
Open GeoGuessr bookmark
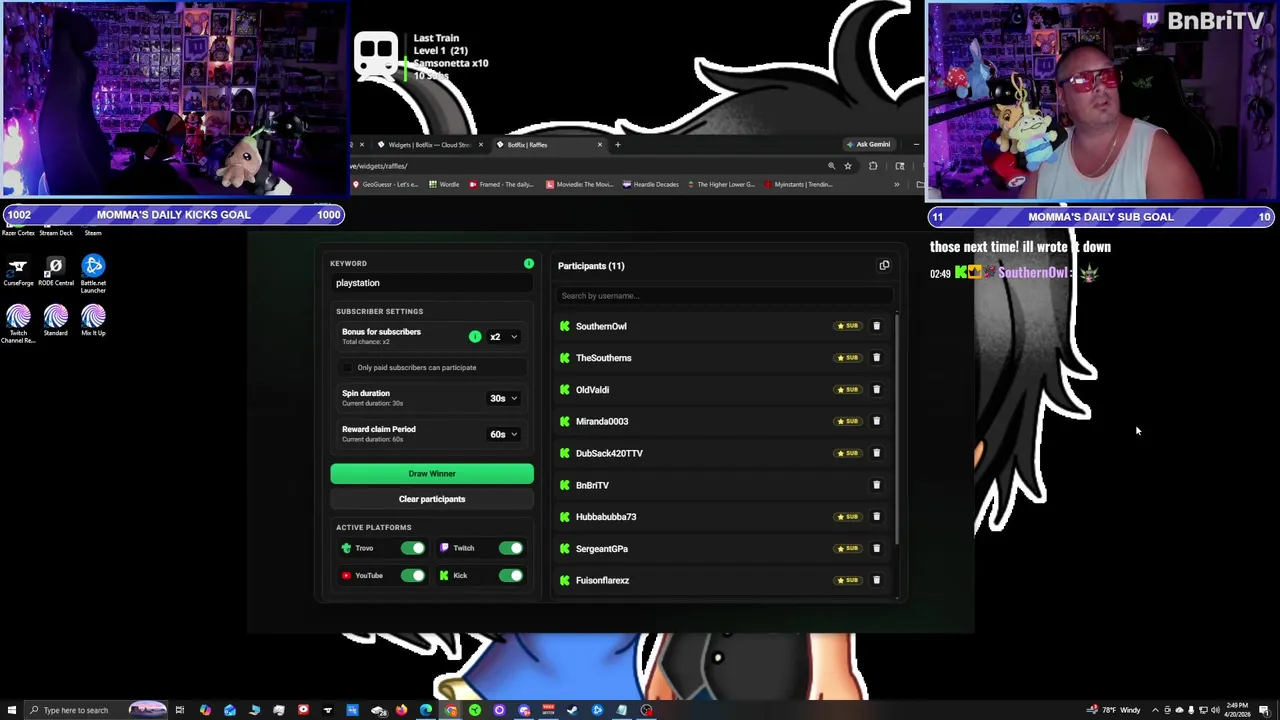tap(385, 184)
